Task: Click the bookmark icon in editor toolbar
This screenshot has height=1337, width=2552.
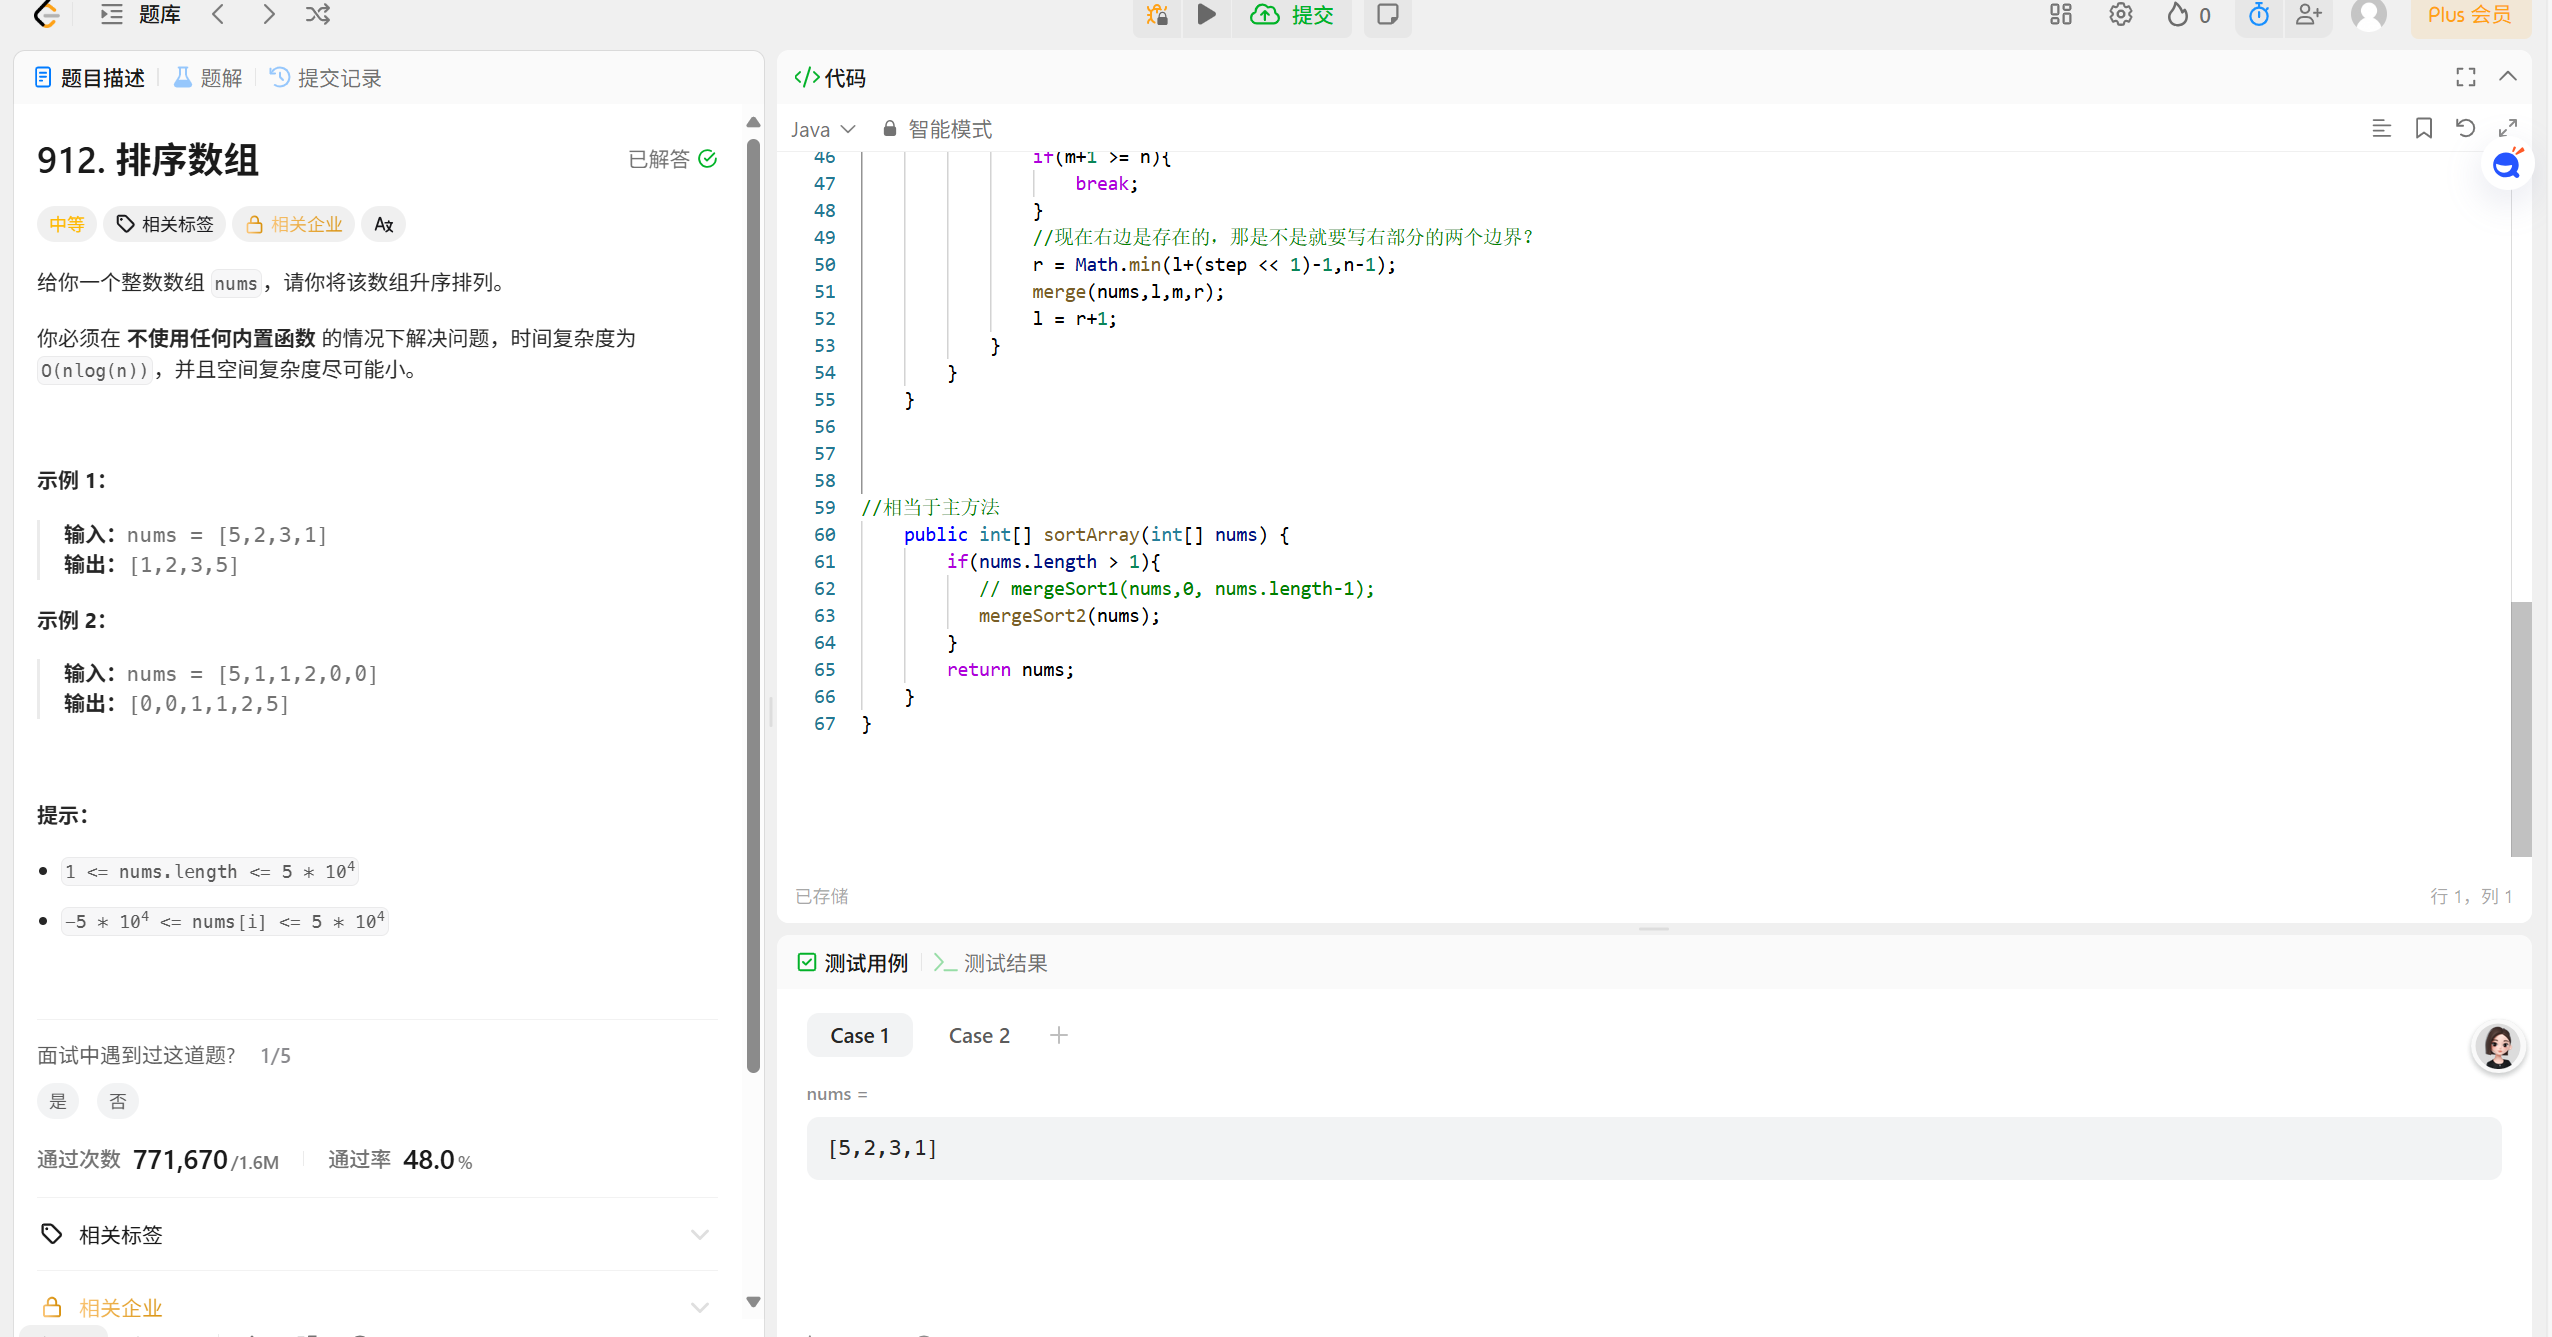Action: (x=2423, y=128)
